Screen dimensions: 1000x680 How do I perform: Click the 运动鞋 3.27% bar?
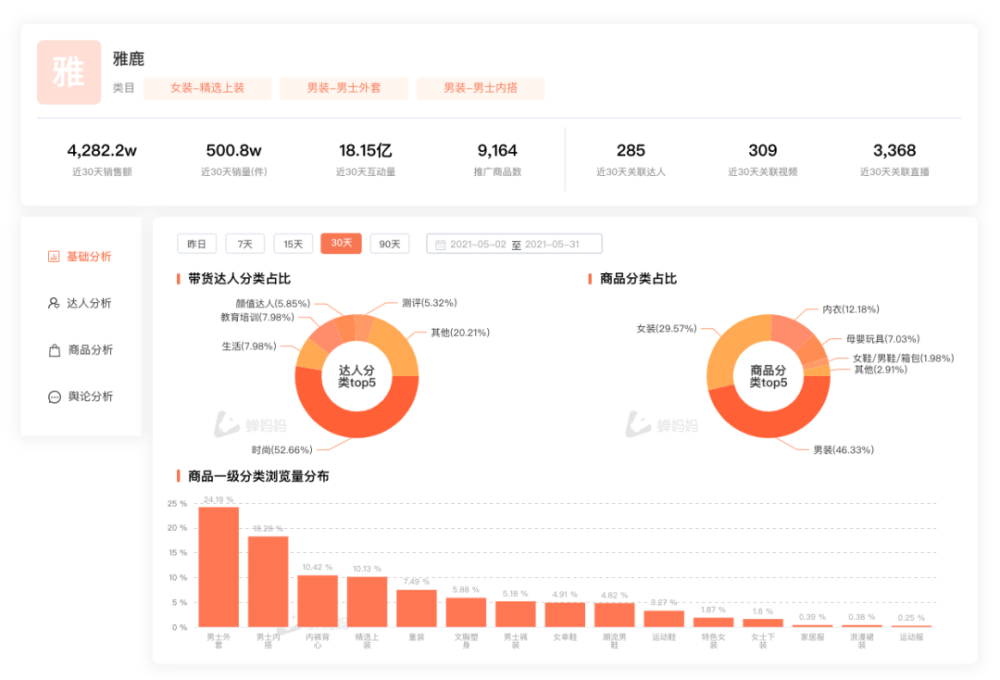(x=664, y=618)
